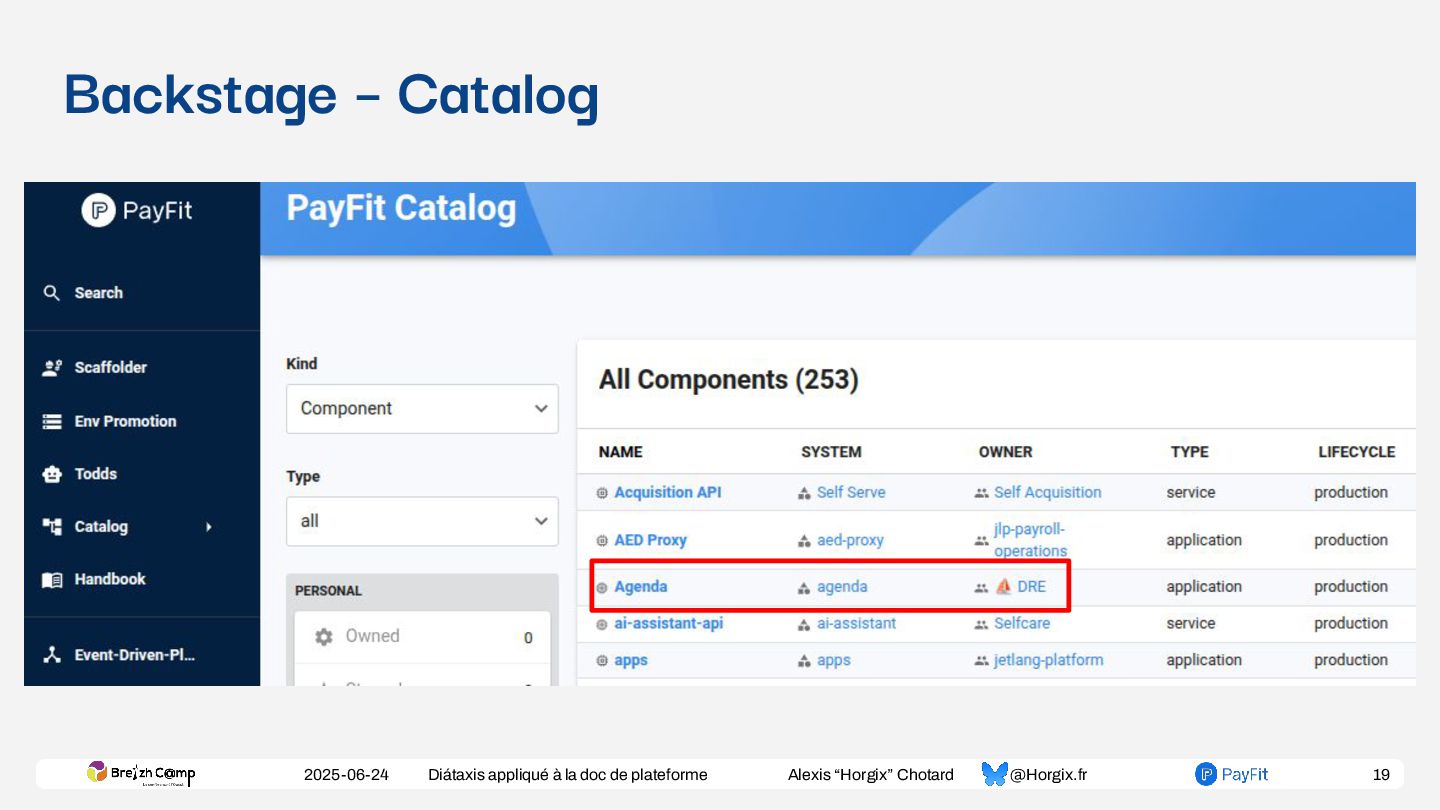The image size is (1440, 810).
Task: Click the Handbook book icon
Action: pos(52,580)
